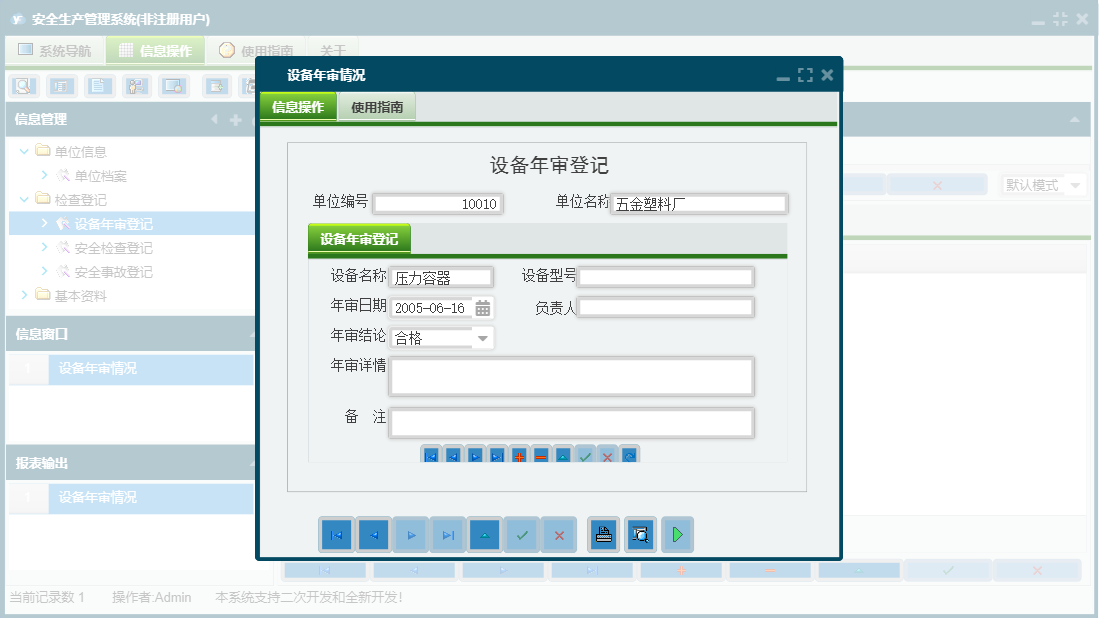Select the magnifier search icon on the toolbar
The image size is (1099, 618).
(21, 86)
